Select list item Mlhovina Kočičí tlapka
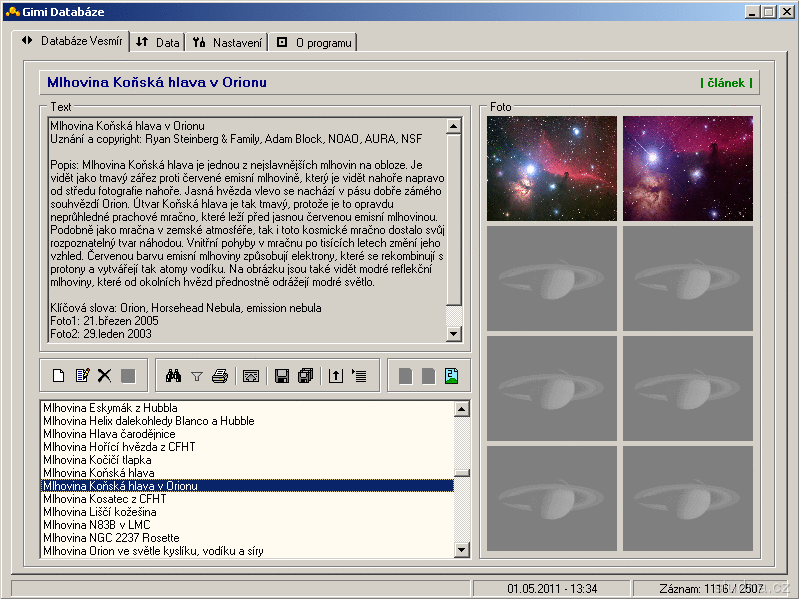This screenshot has height=599, width=799. tap(98, 460)
